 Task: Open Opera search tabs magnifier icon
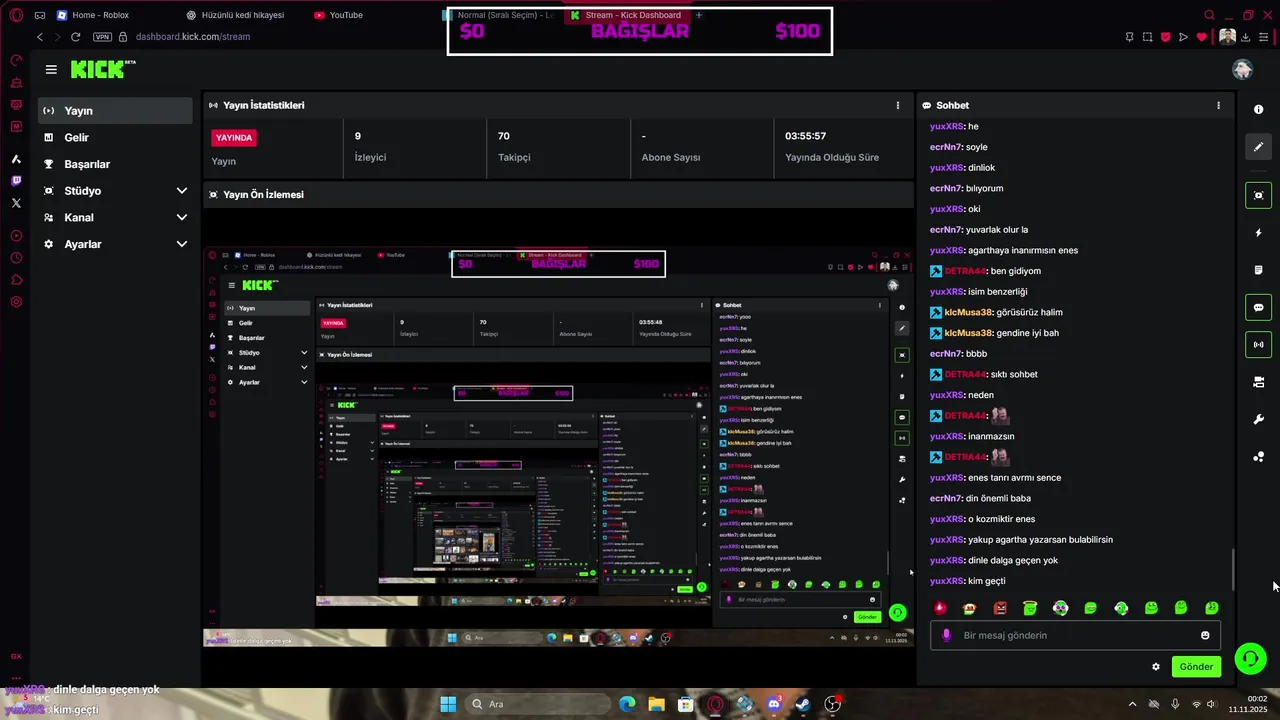(x=1209, y=15)
